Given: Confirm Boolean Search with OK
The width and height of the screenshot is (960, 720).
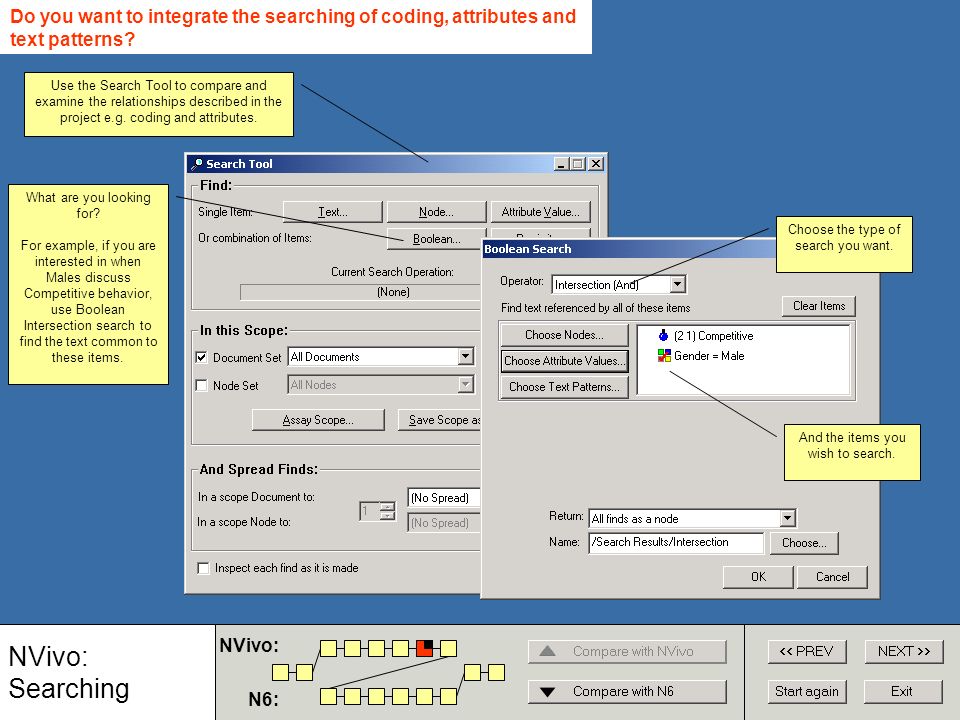Looking at the screenshot, I should 758,577.
